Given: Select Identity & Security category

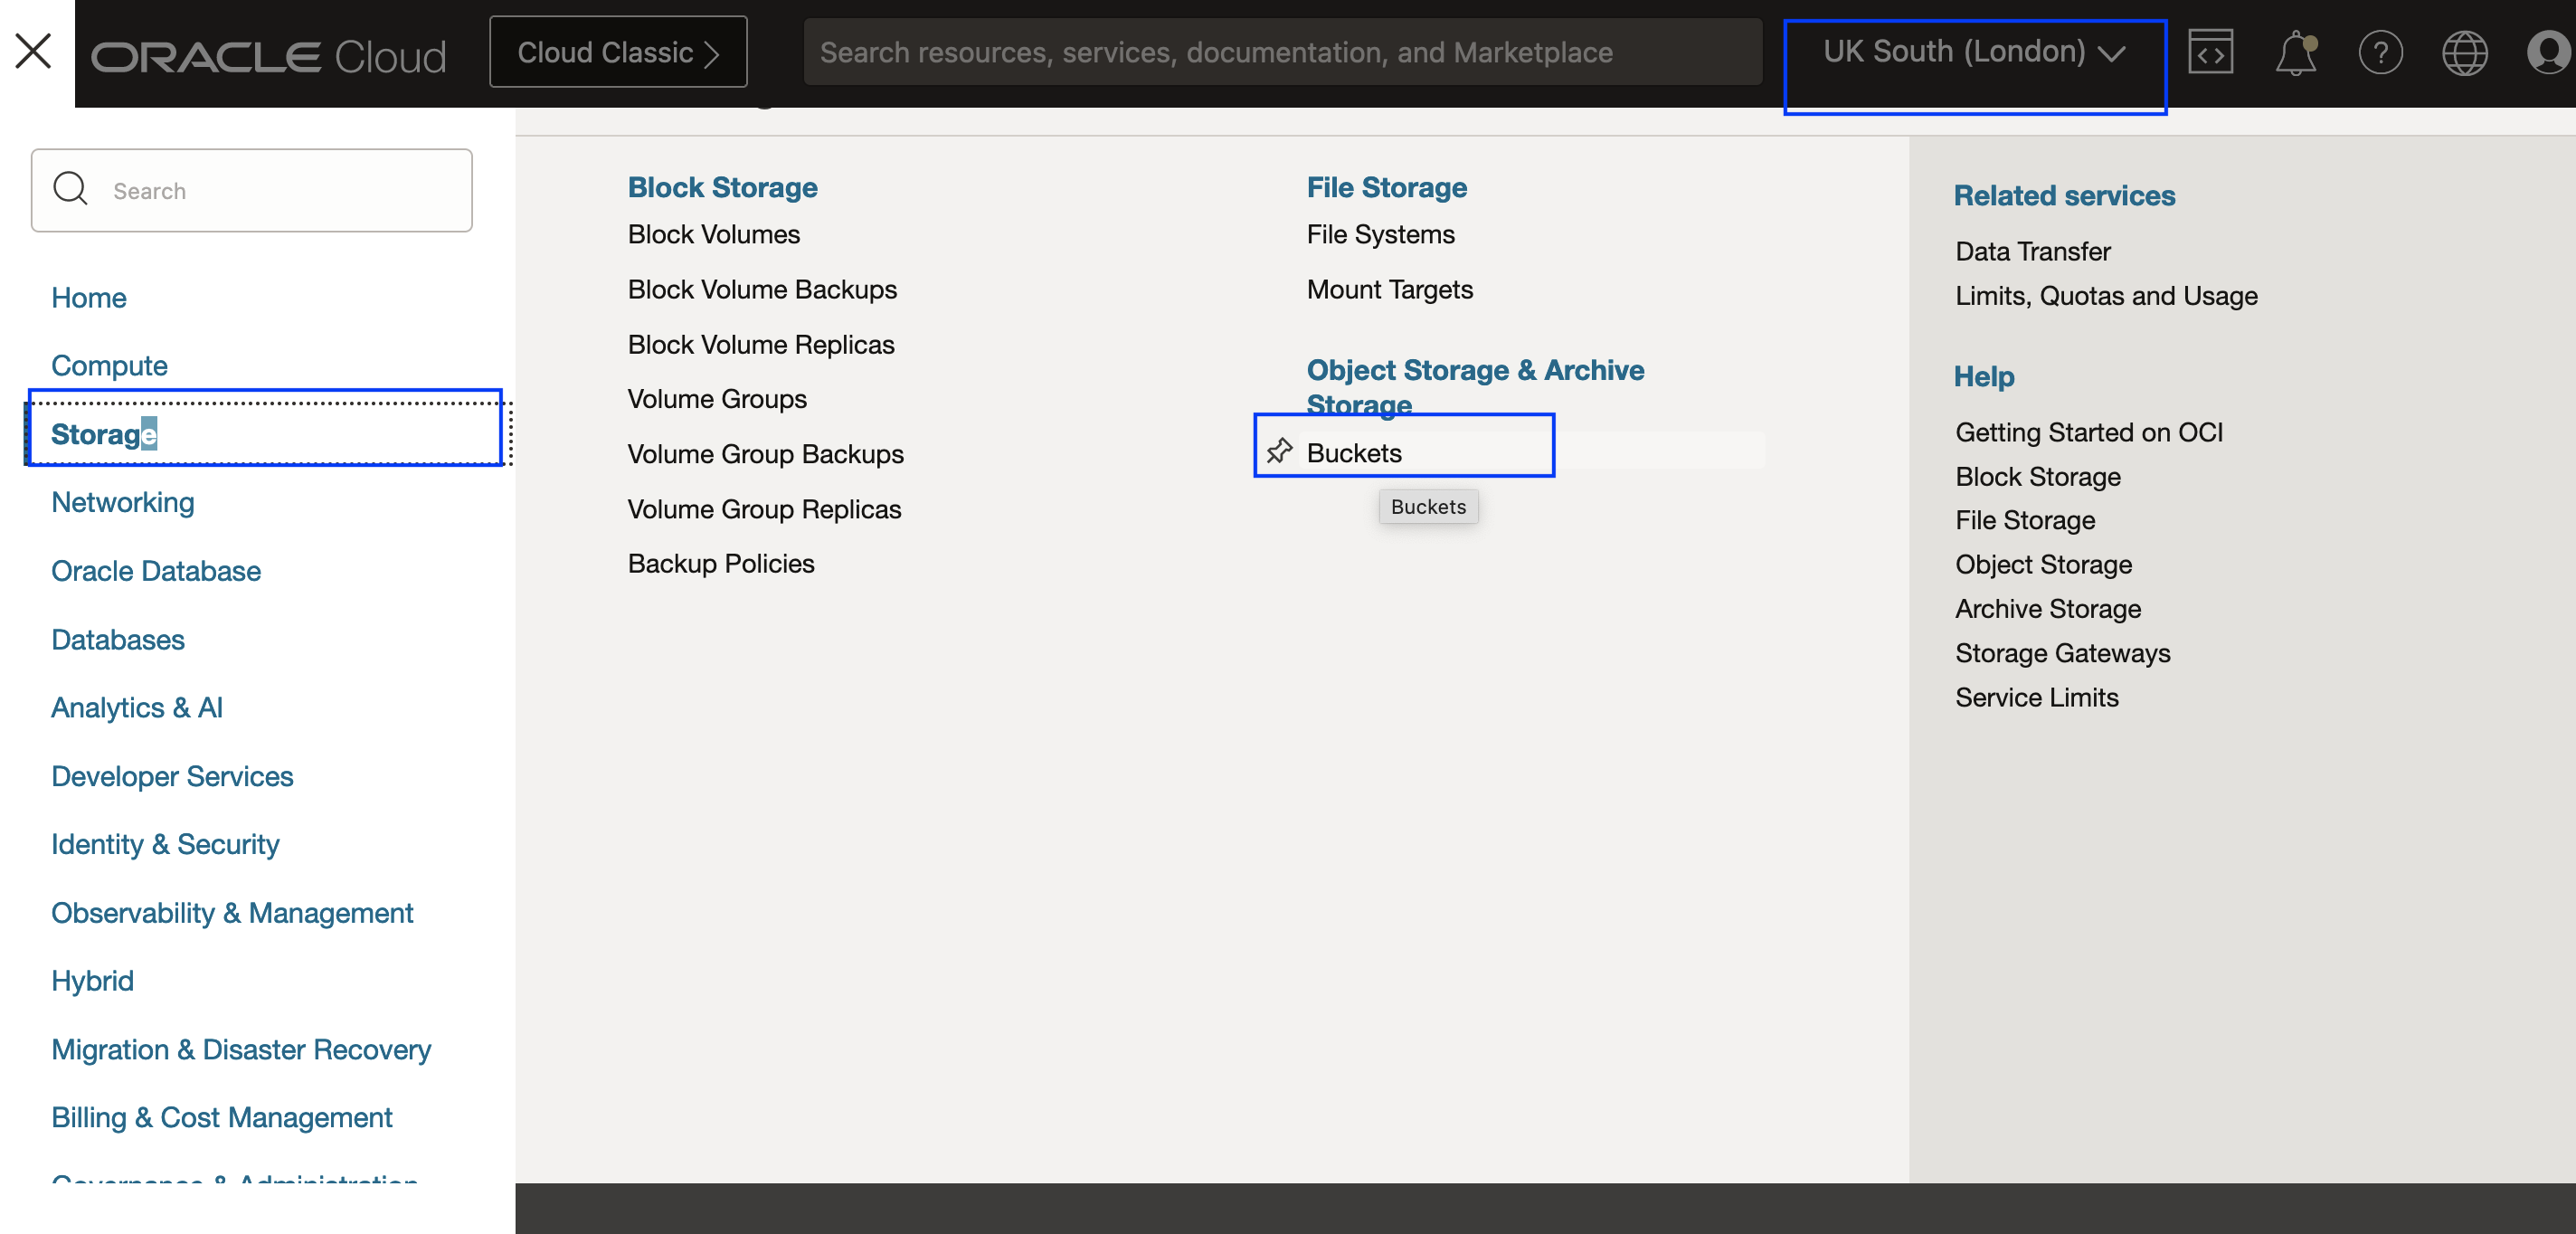Looking at the screenshot, I should pos(165,845).
